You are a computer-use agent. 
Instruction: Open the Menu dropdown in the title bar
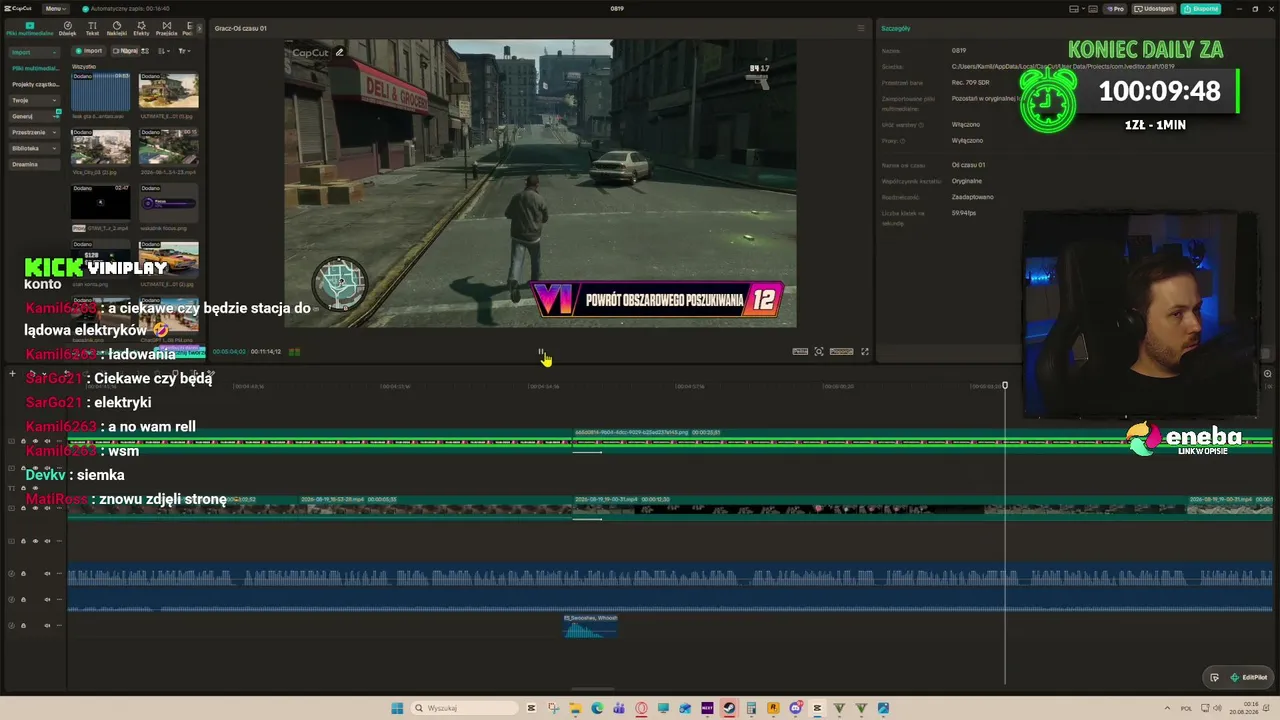click(x=56, y=9)
